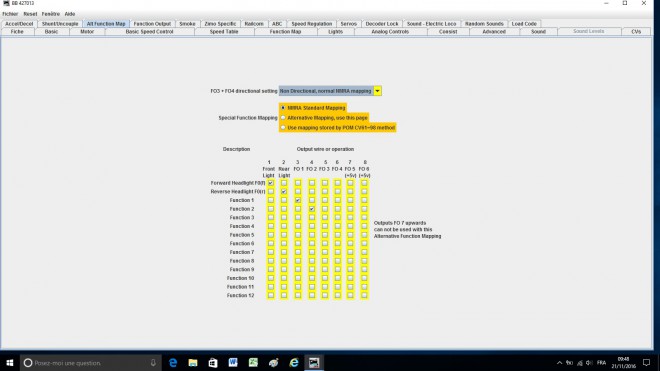Uncheck Function 1 FO 1 checkbox
The height and width of the screenshot is (371, 660).
298,200
